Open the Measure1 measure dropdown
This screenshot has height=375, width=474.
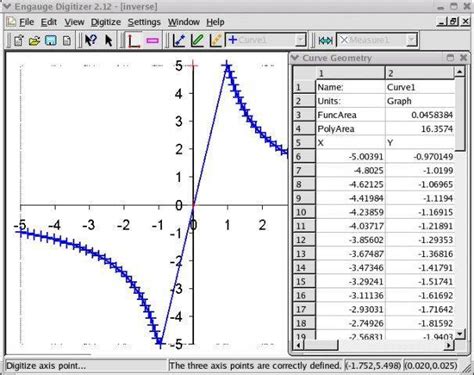412,40
